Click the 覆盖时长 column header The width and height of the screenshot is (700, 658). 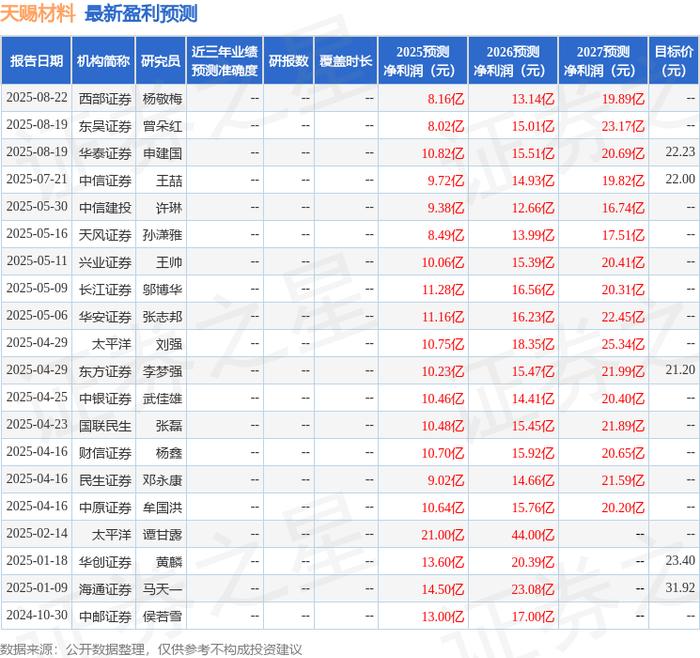346,61
